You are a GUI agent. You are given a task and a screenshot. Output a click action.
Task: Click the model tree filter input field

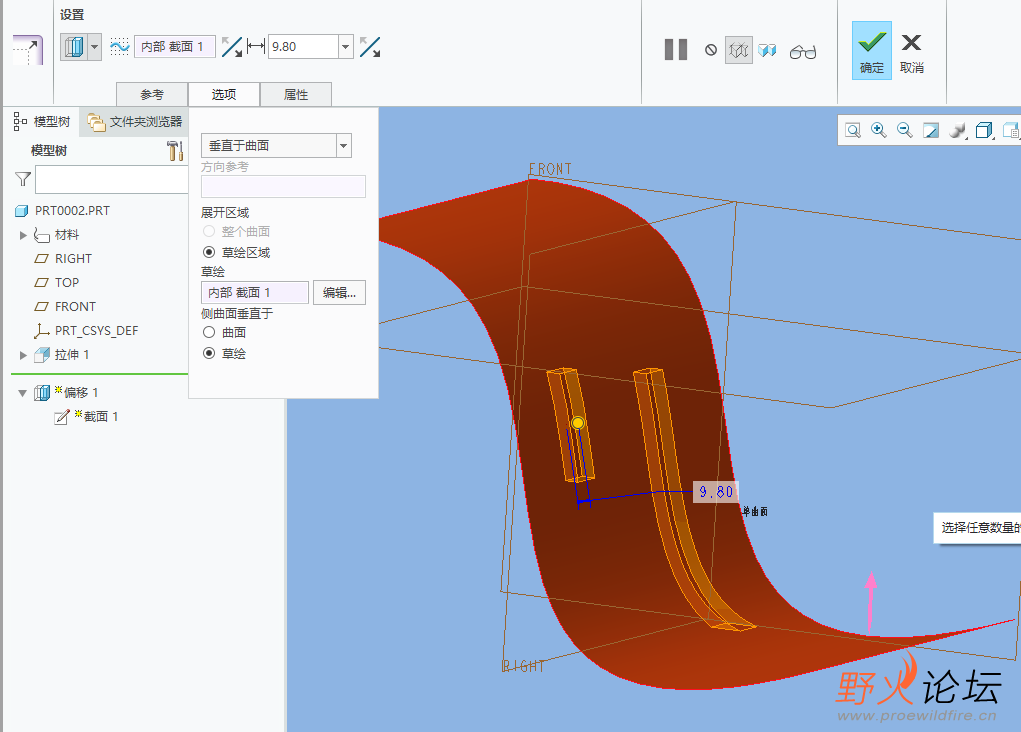tap(110, 180)
